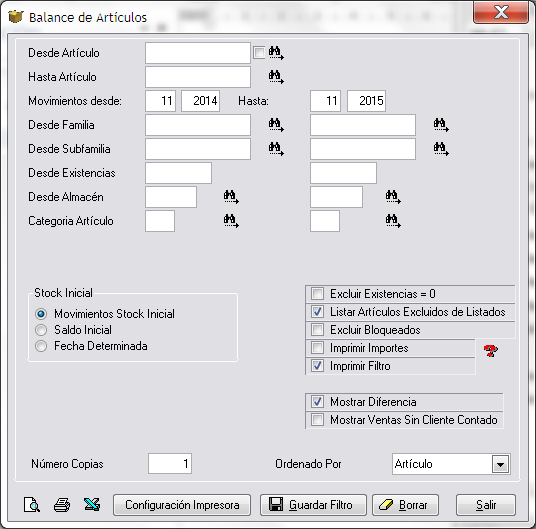
Task: Click the red question mark help icon
Action: coord(491,350)
